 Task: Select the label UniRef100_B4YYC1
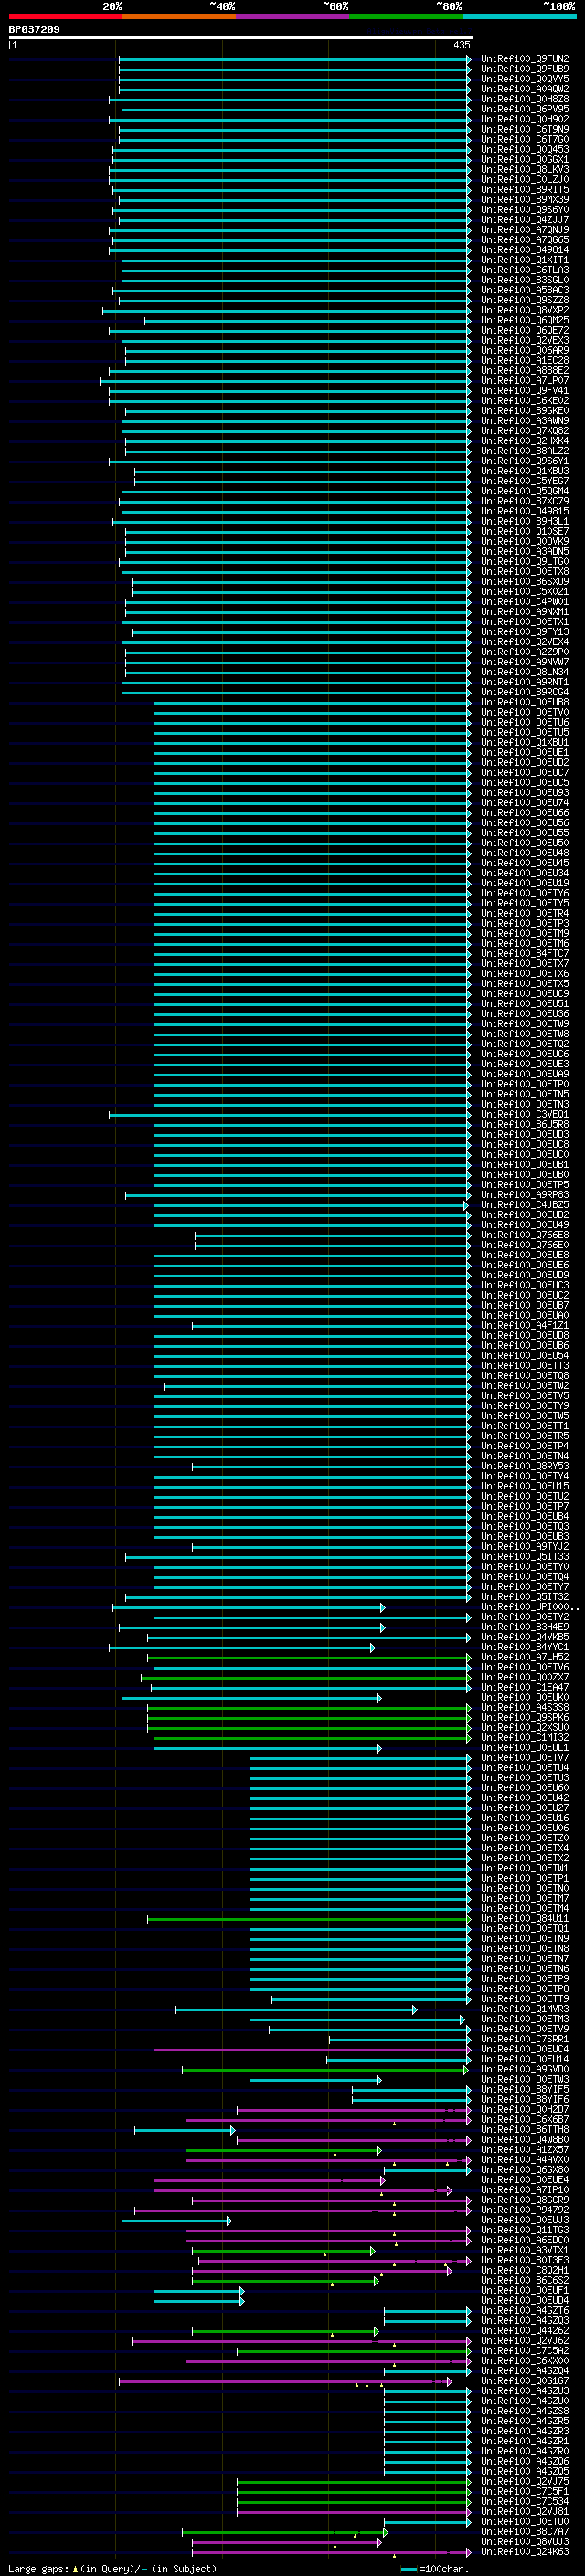525,1647
